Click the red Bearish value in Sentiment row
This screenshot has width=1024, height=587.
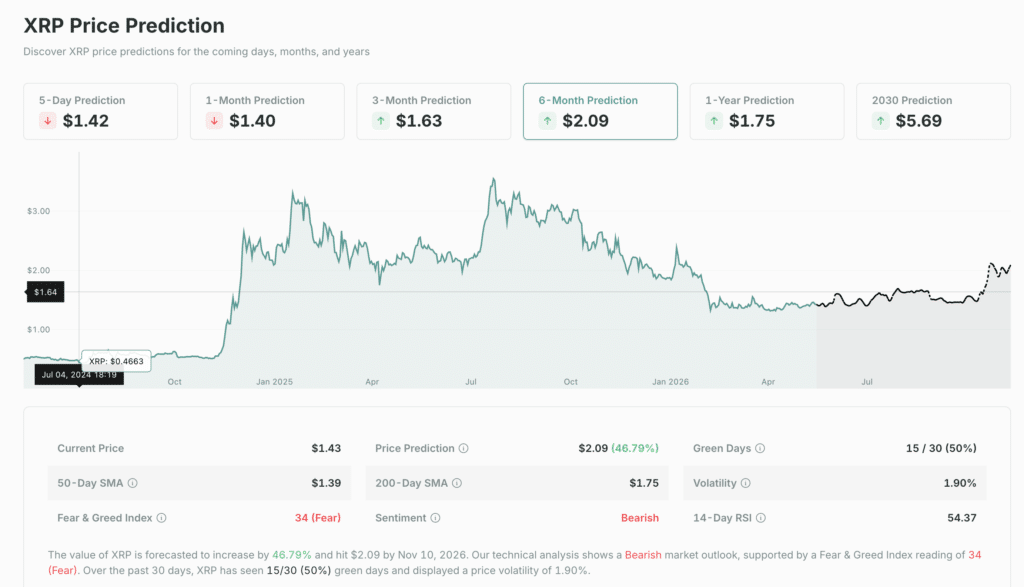tap(639, 518)
